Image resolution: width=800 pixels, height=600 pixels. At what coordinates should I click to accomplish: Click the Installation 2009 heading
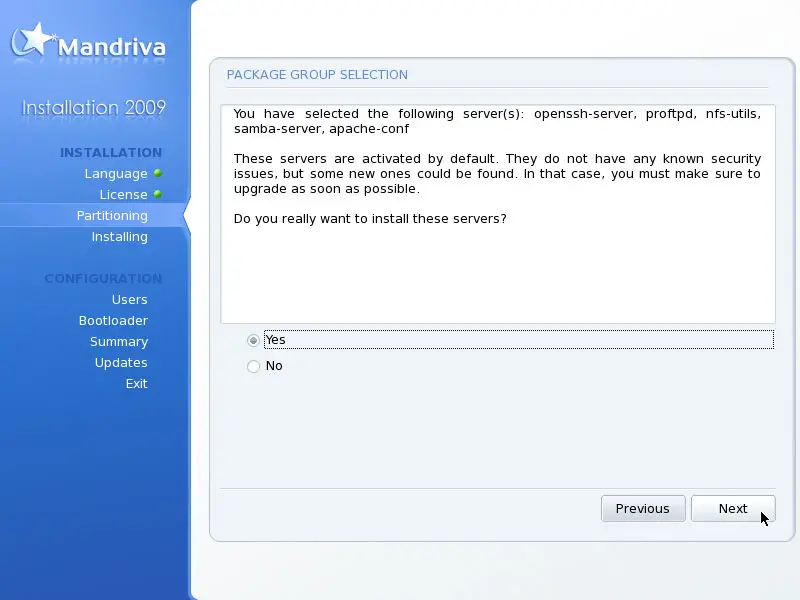[94, 108]
